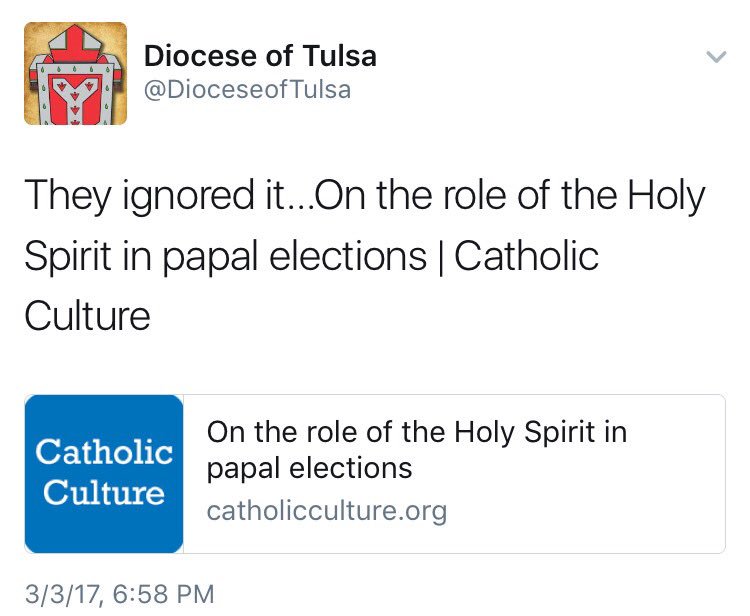The height and width of the screenshot is (616, 750).
Task: Click the shield in the diocese crest avatar
Action: click(x=75, y=90)
